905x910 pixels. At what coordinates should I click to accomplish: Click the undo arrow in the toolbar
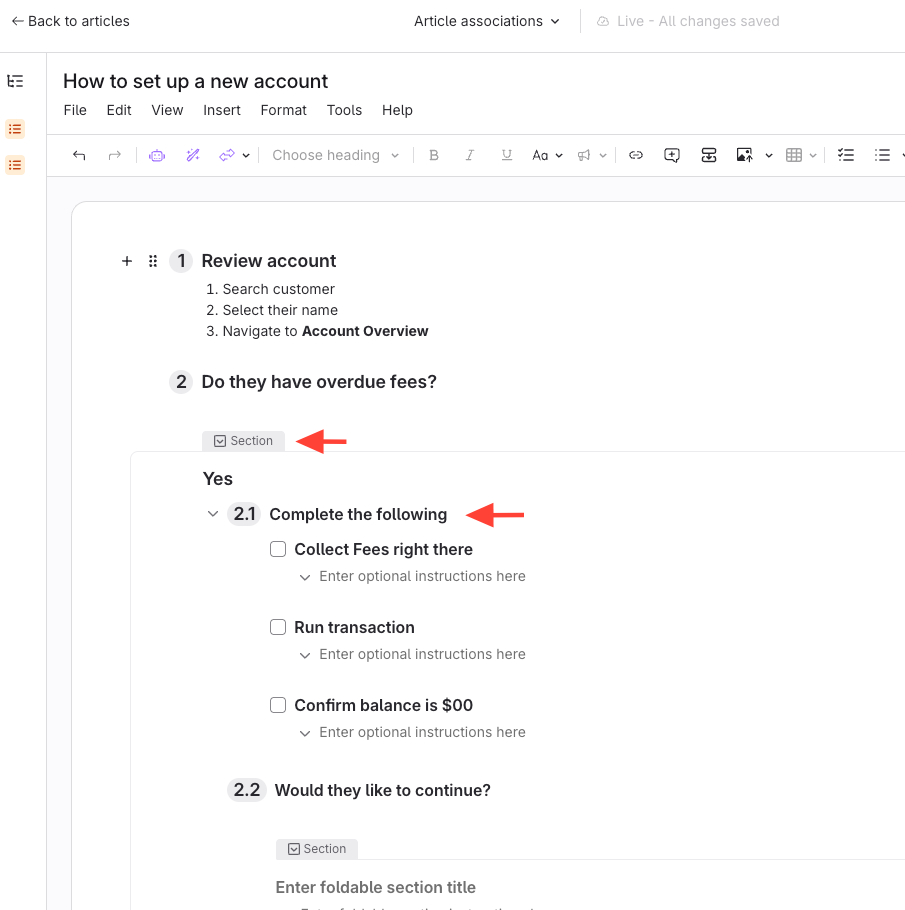(80, 155)
